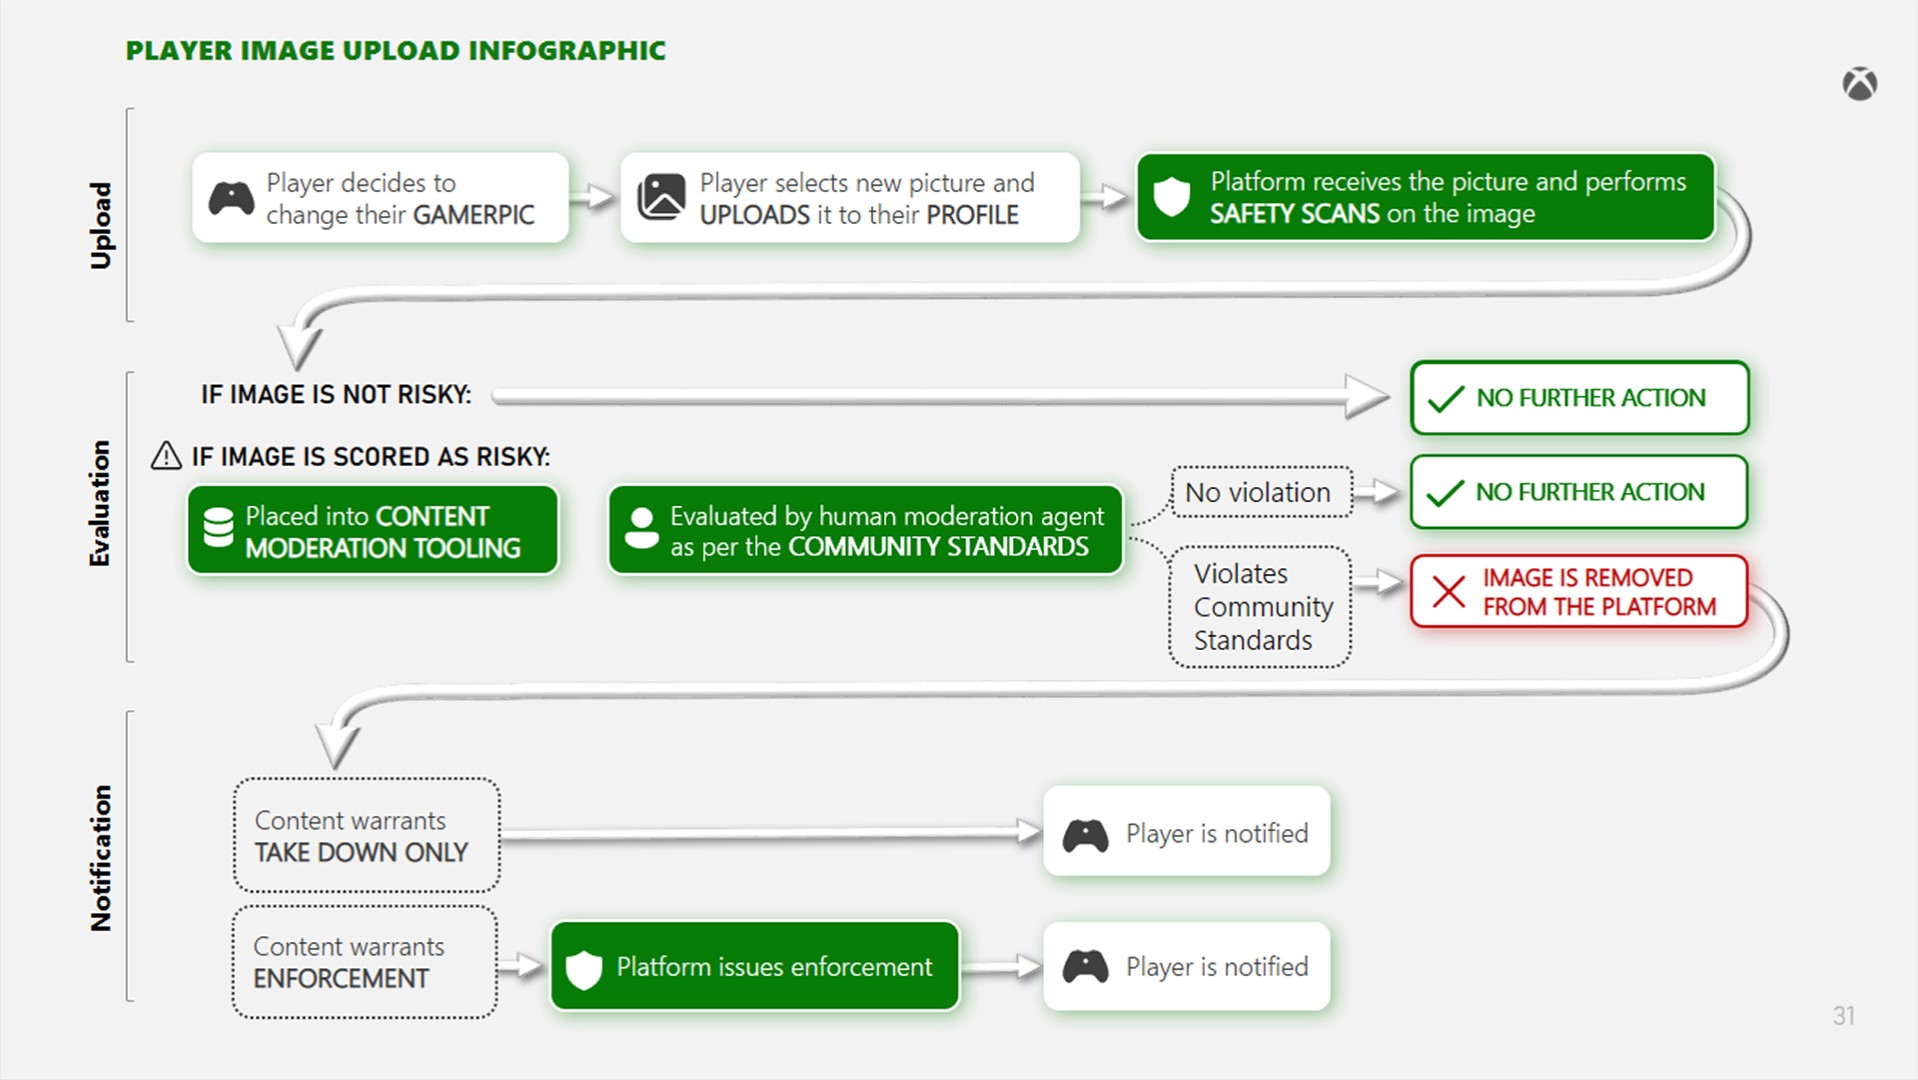1918x1080 pixels.
Task: Click the red X in Image Is Removed box
Action: click(x=1448, y=592)
